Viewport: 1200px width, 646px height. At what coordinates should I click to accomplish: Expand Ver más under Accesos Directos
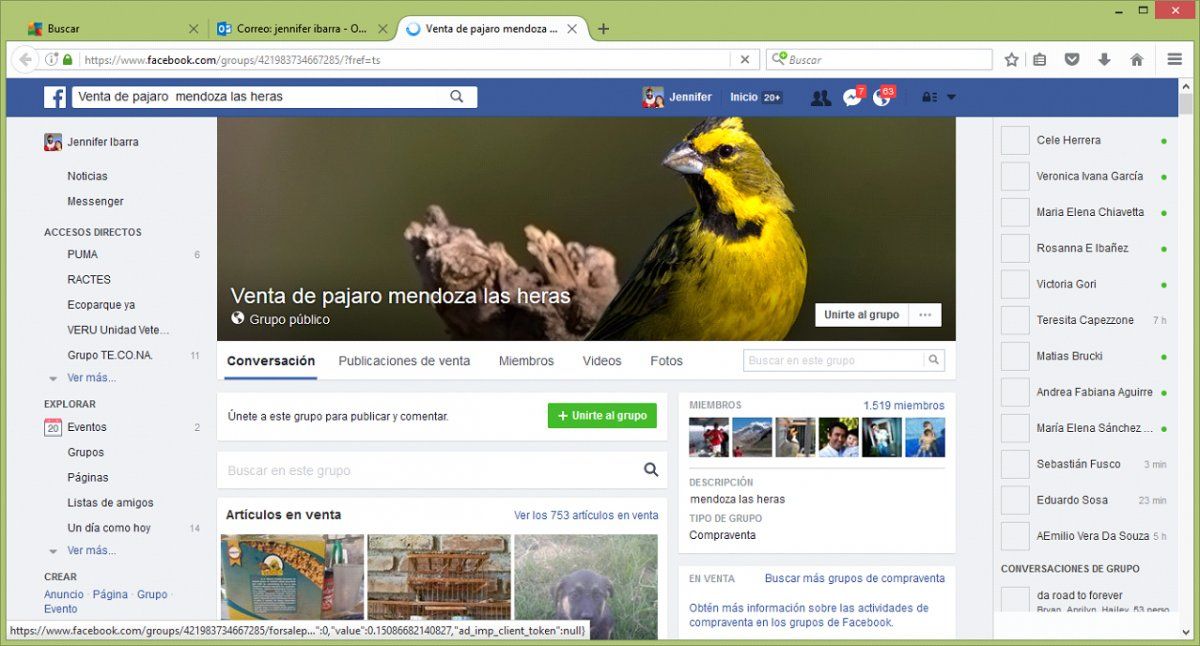(x=91, y=378)
